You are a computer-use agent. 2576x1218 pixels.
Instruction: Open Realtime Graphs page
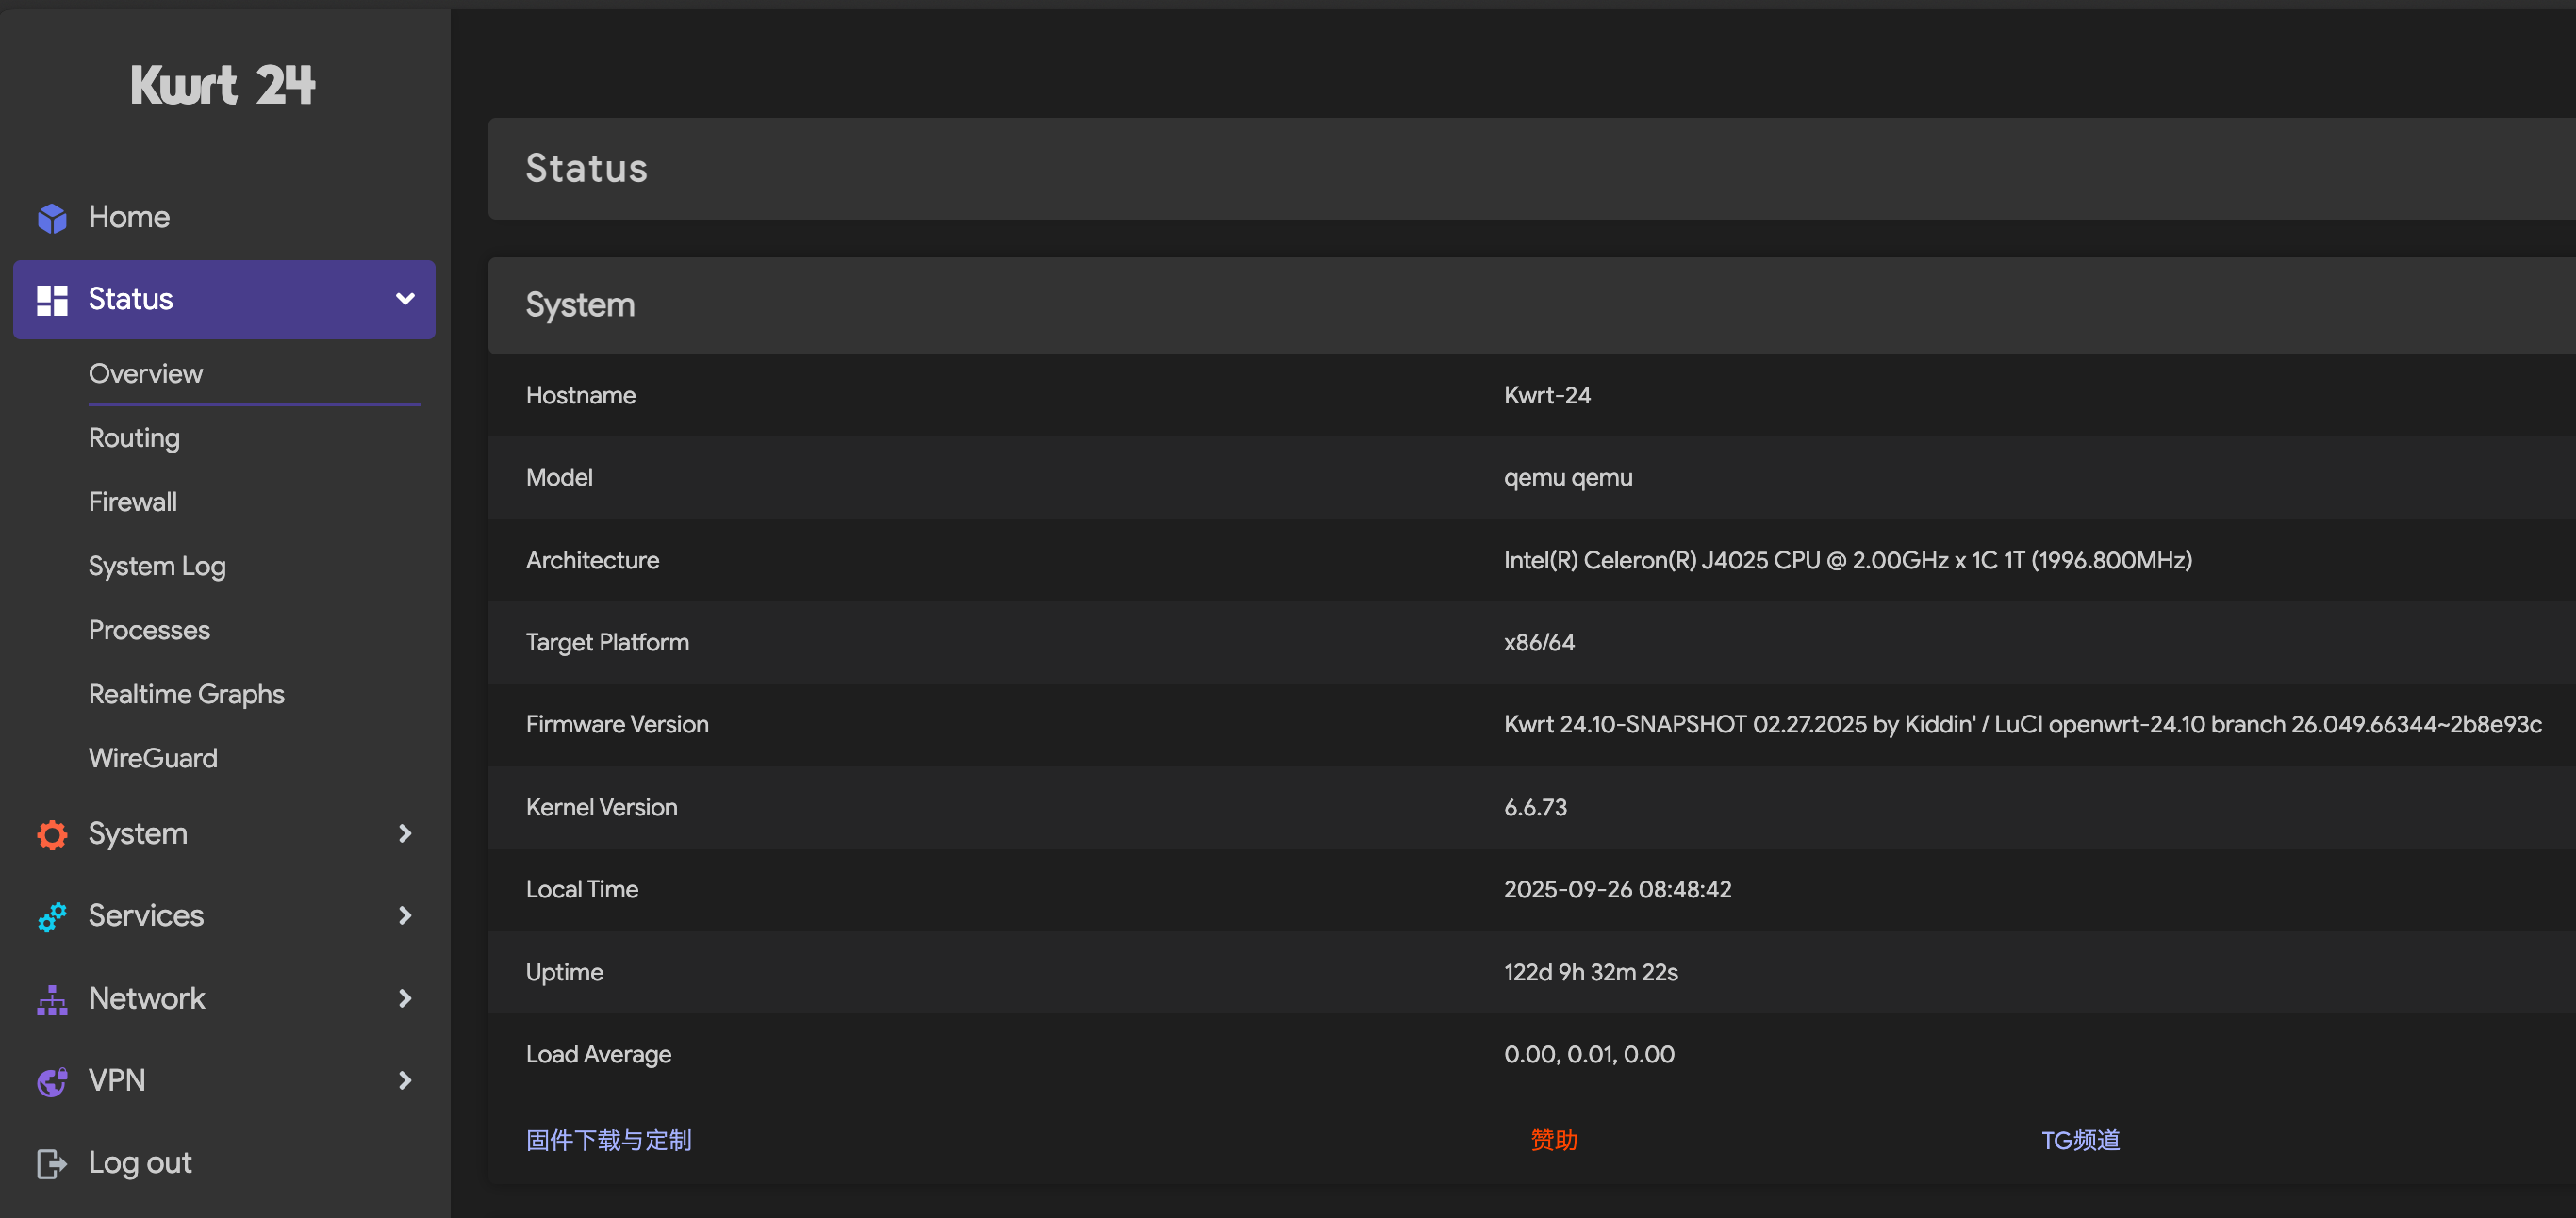(x=186, y=694)
